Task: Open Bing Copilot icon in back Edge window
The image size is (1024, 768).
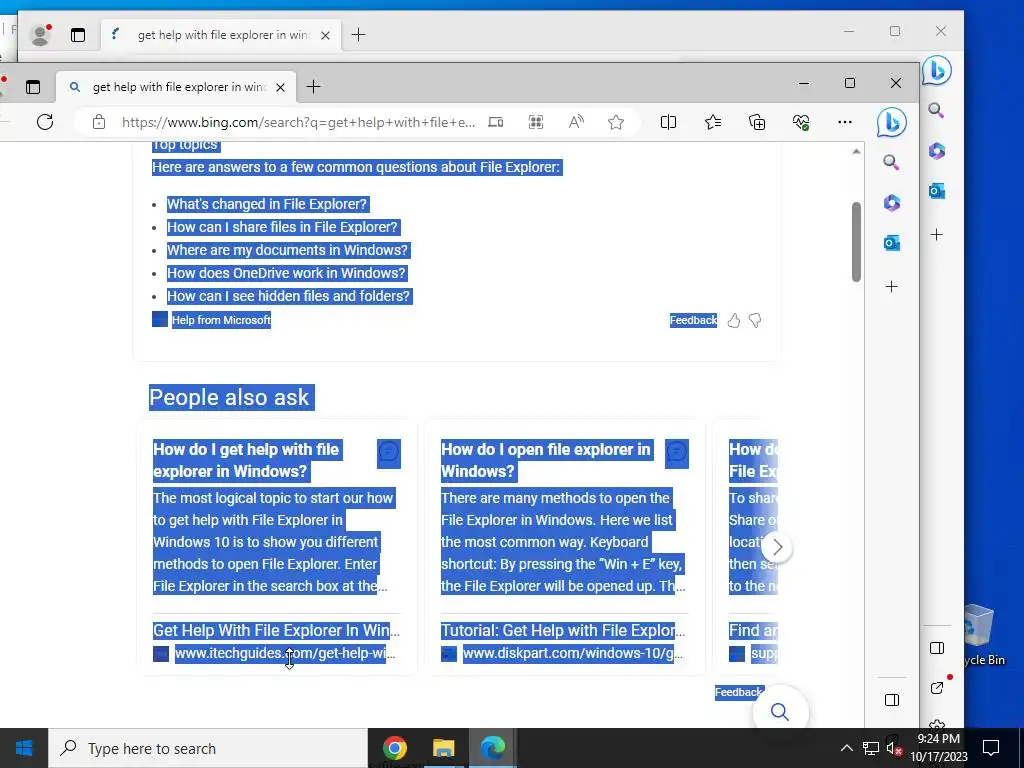Action: click(x=936, y=70)
